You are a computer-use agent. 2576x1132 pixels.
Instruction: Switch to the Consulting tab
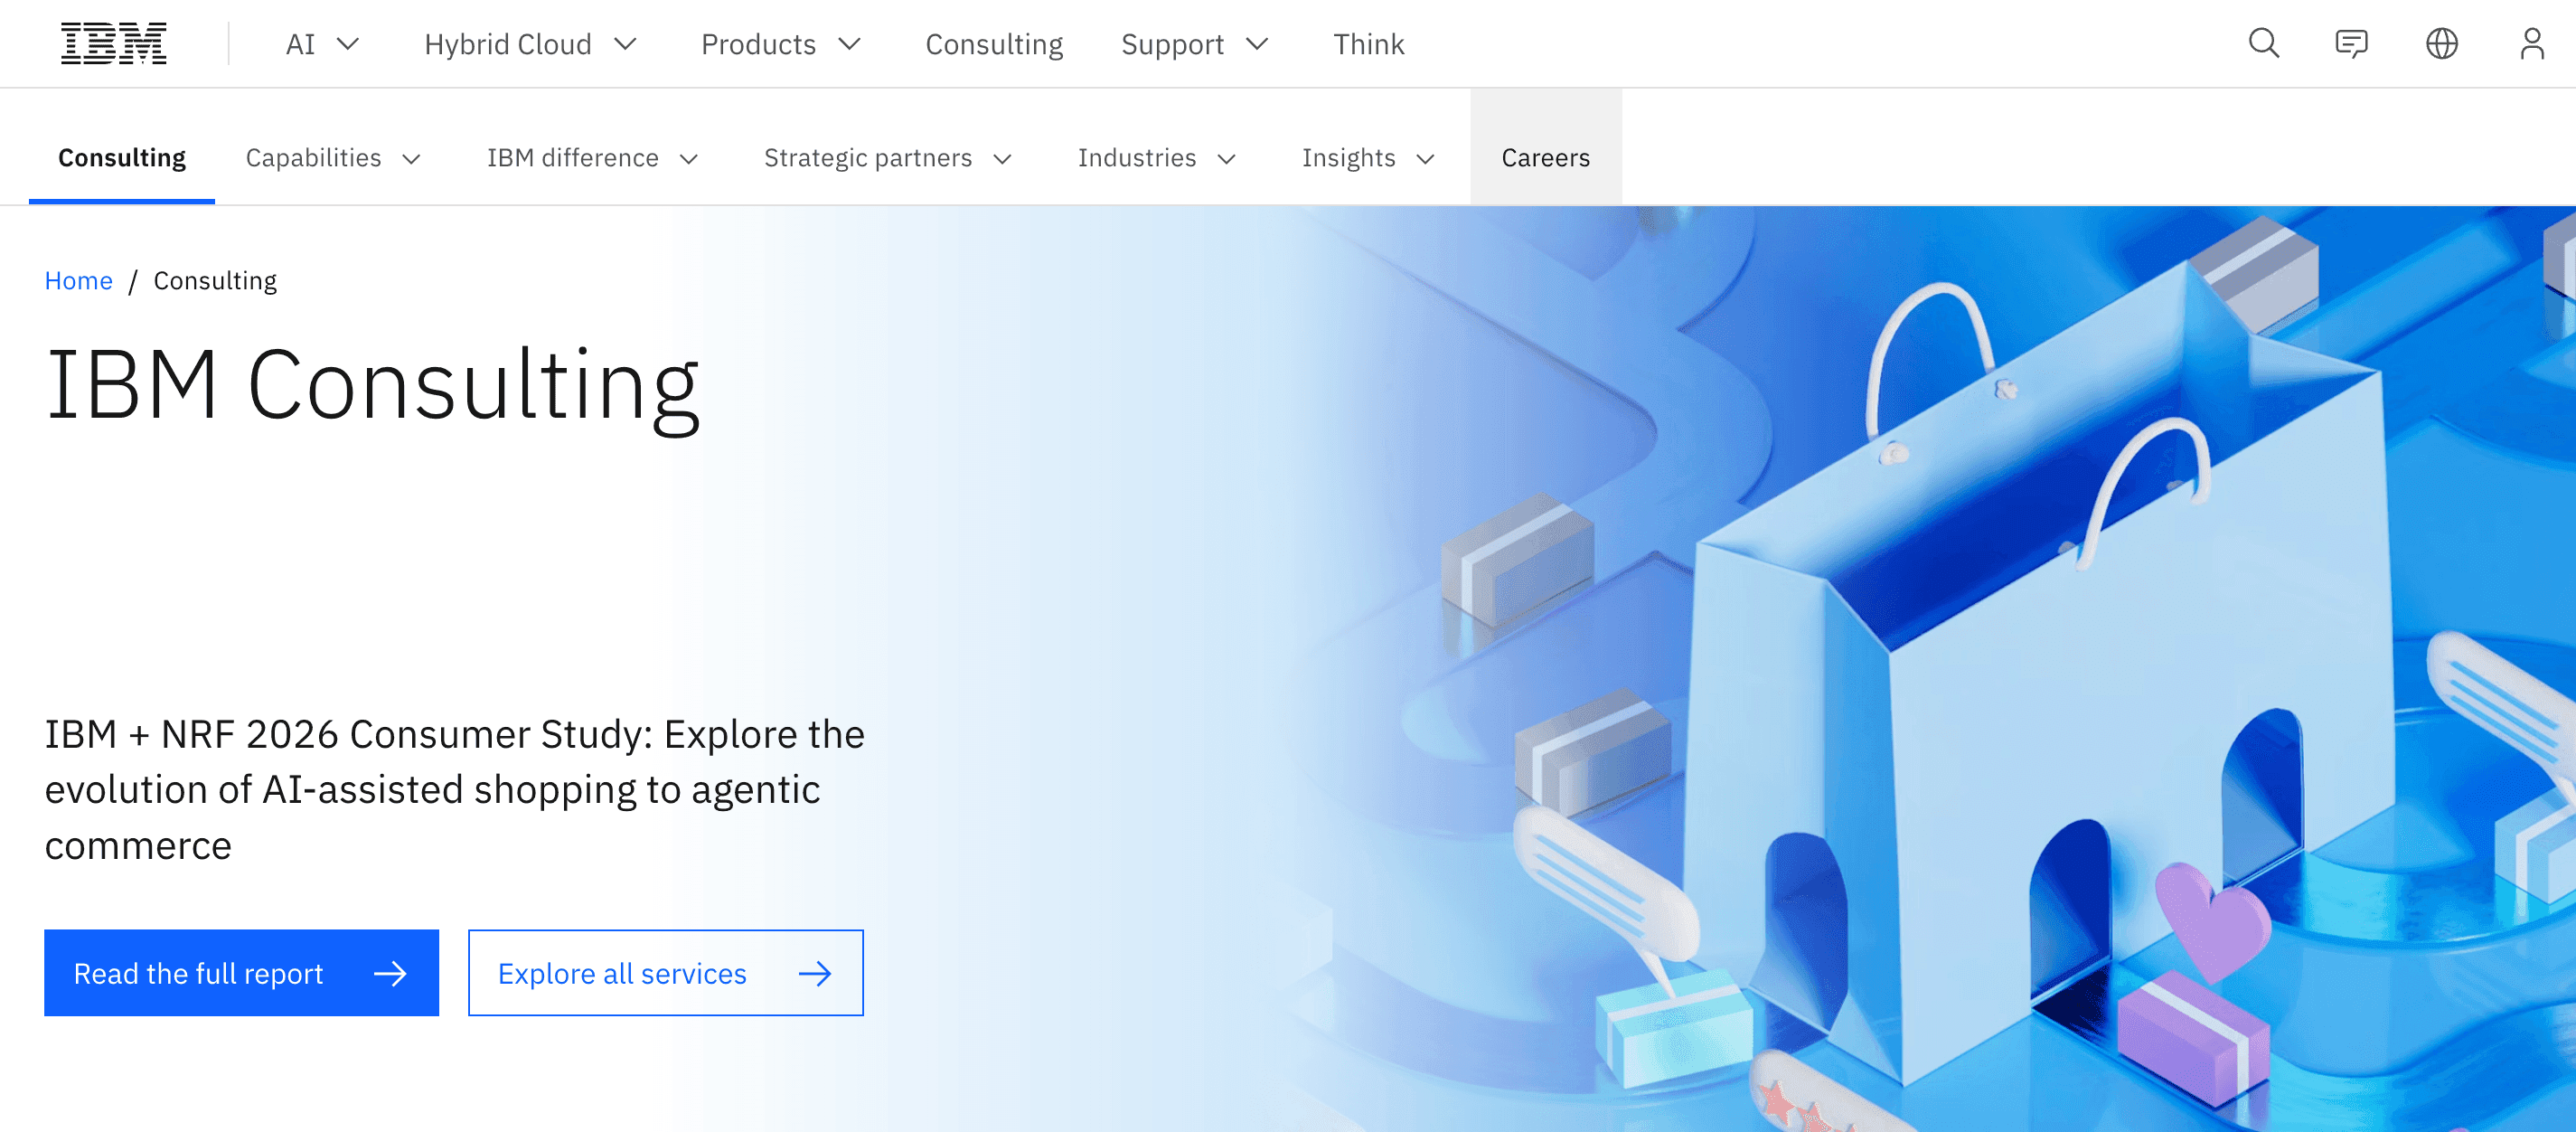click(x=121, y=157)
